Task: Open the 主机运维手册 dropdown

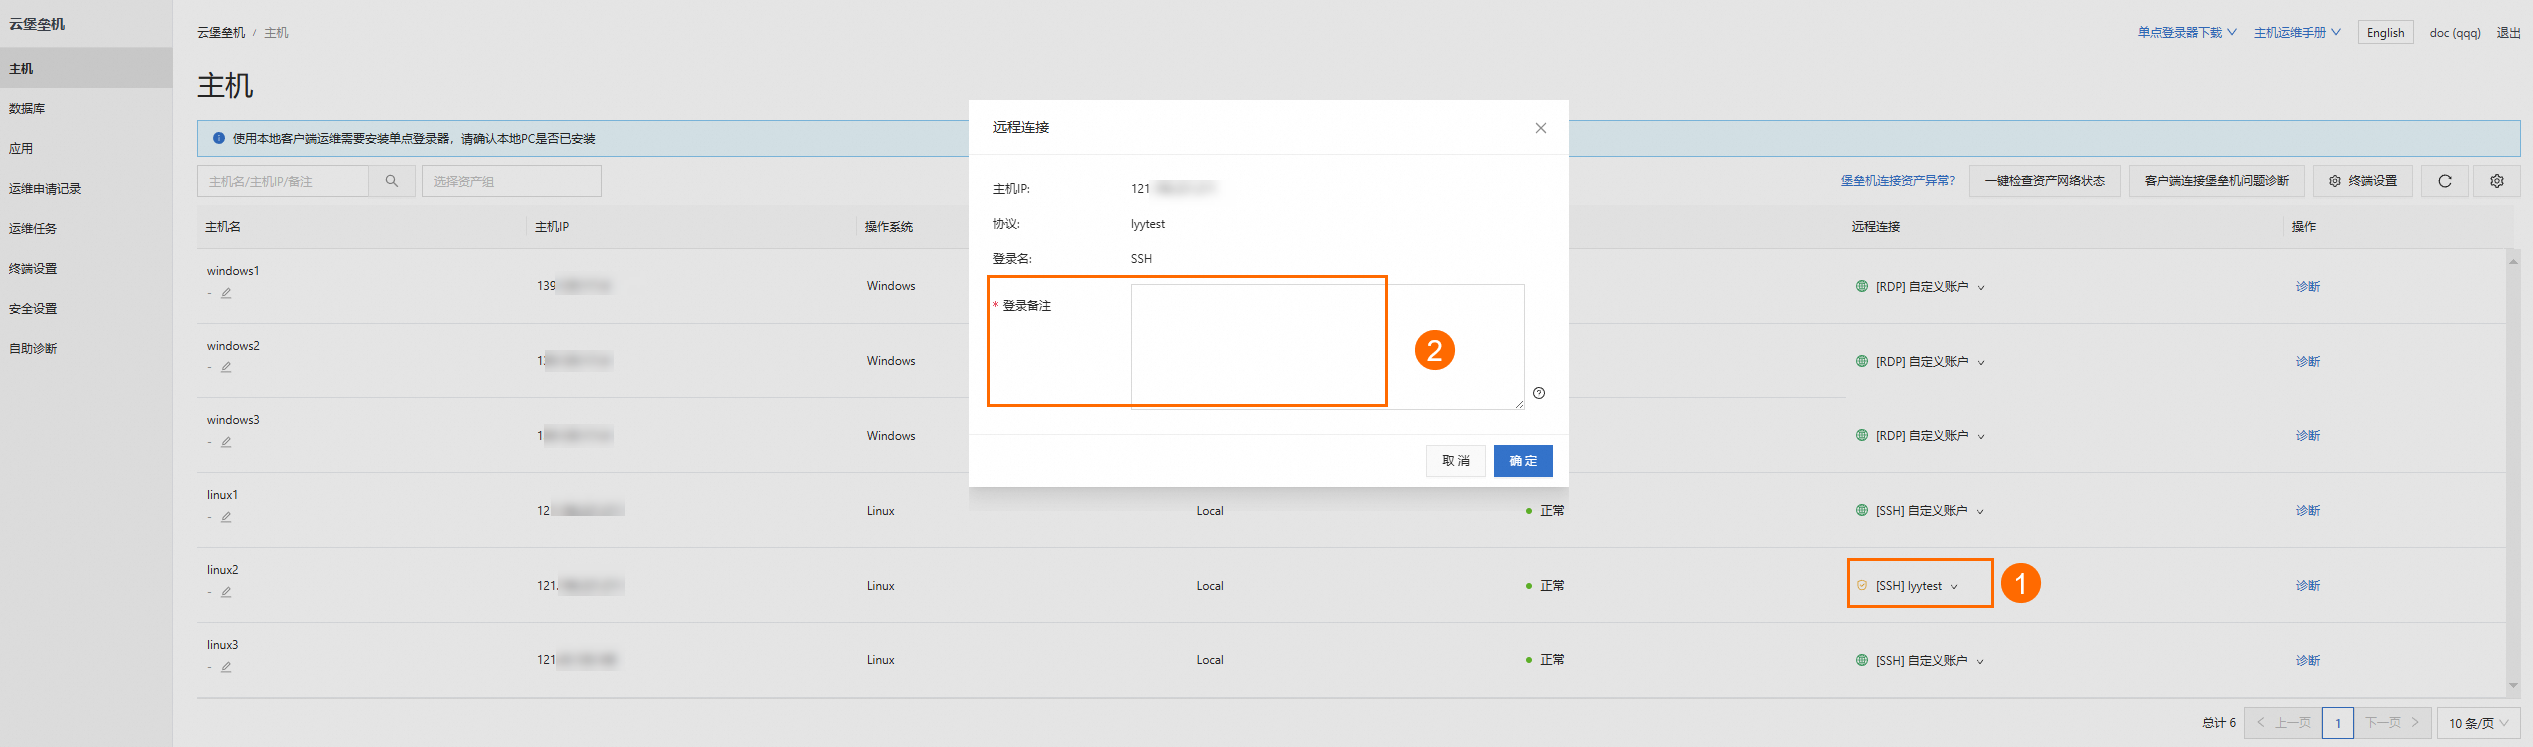Action: click(x=2297, y=33)
